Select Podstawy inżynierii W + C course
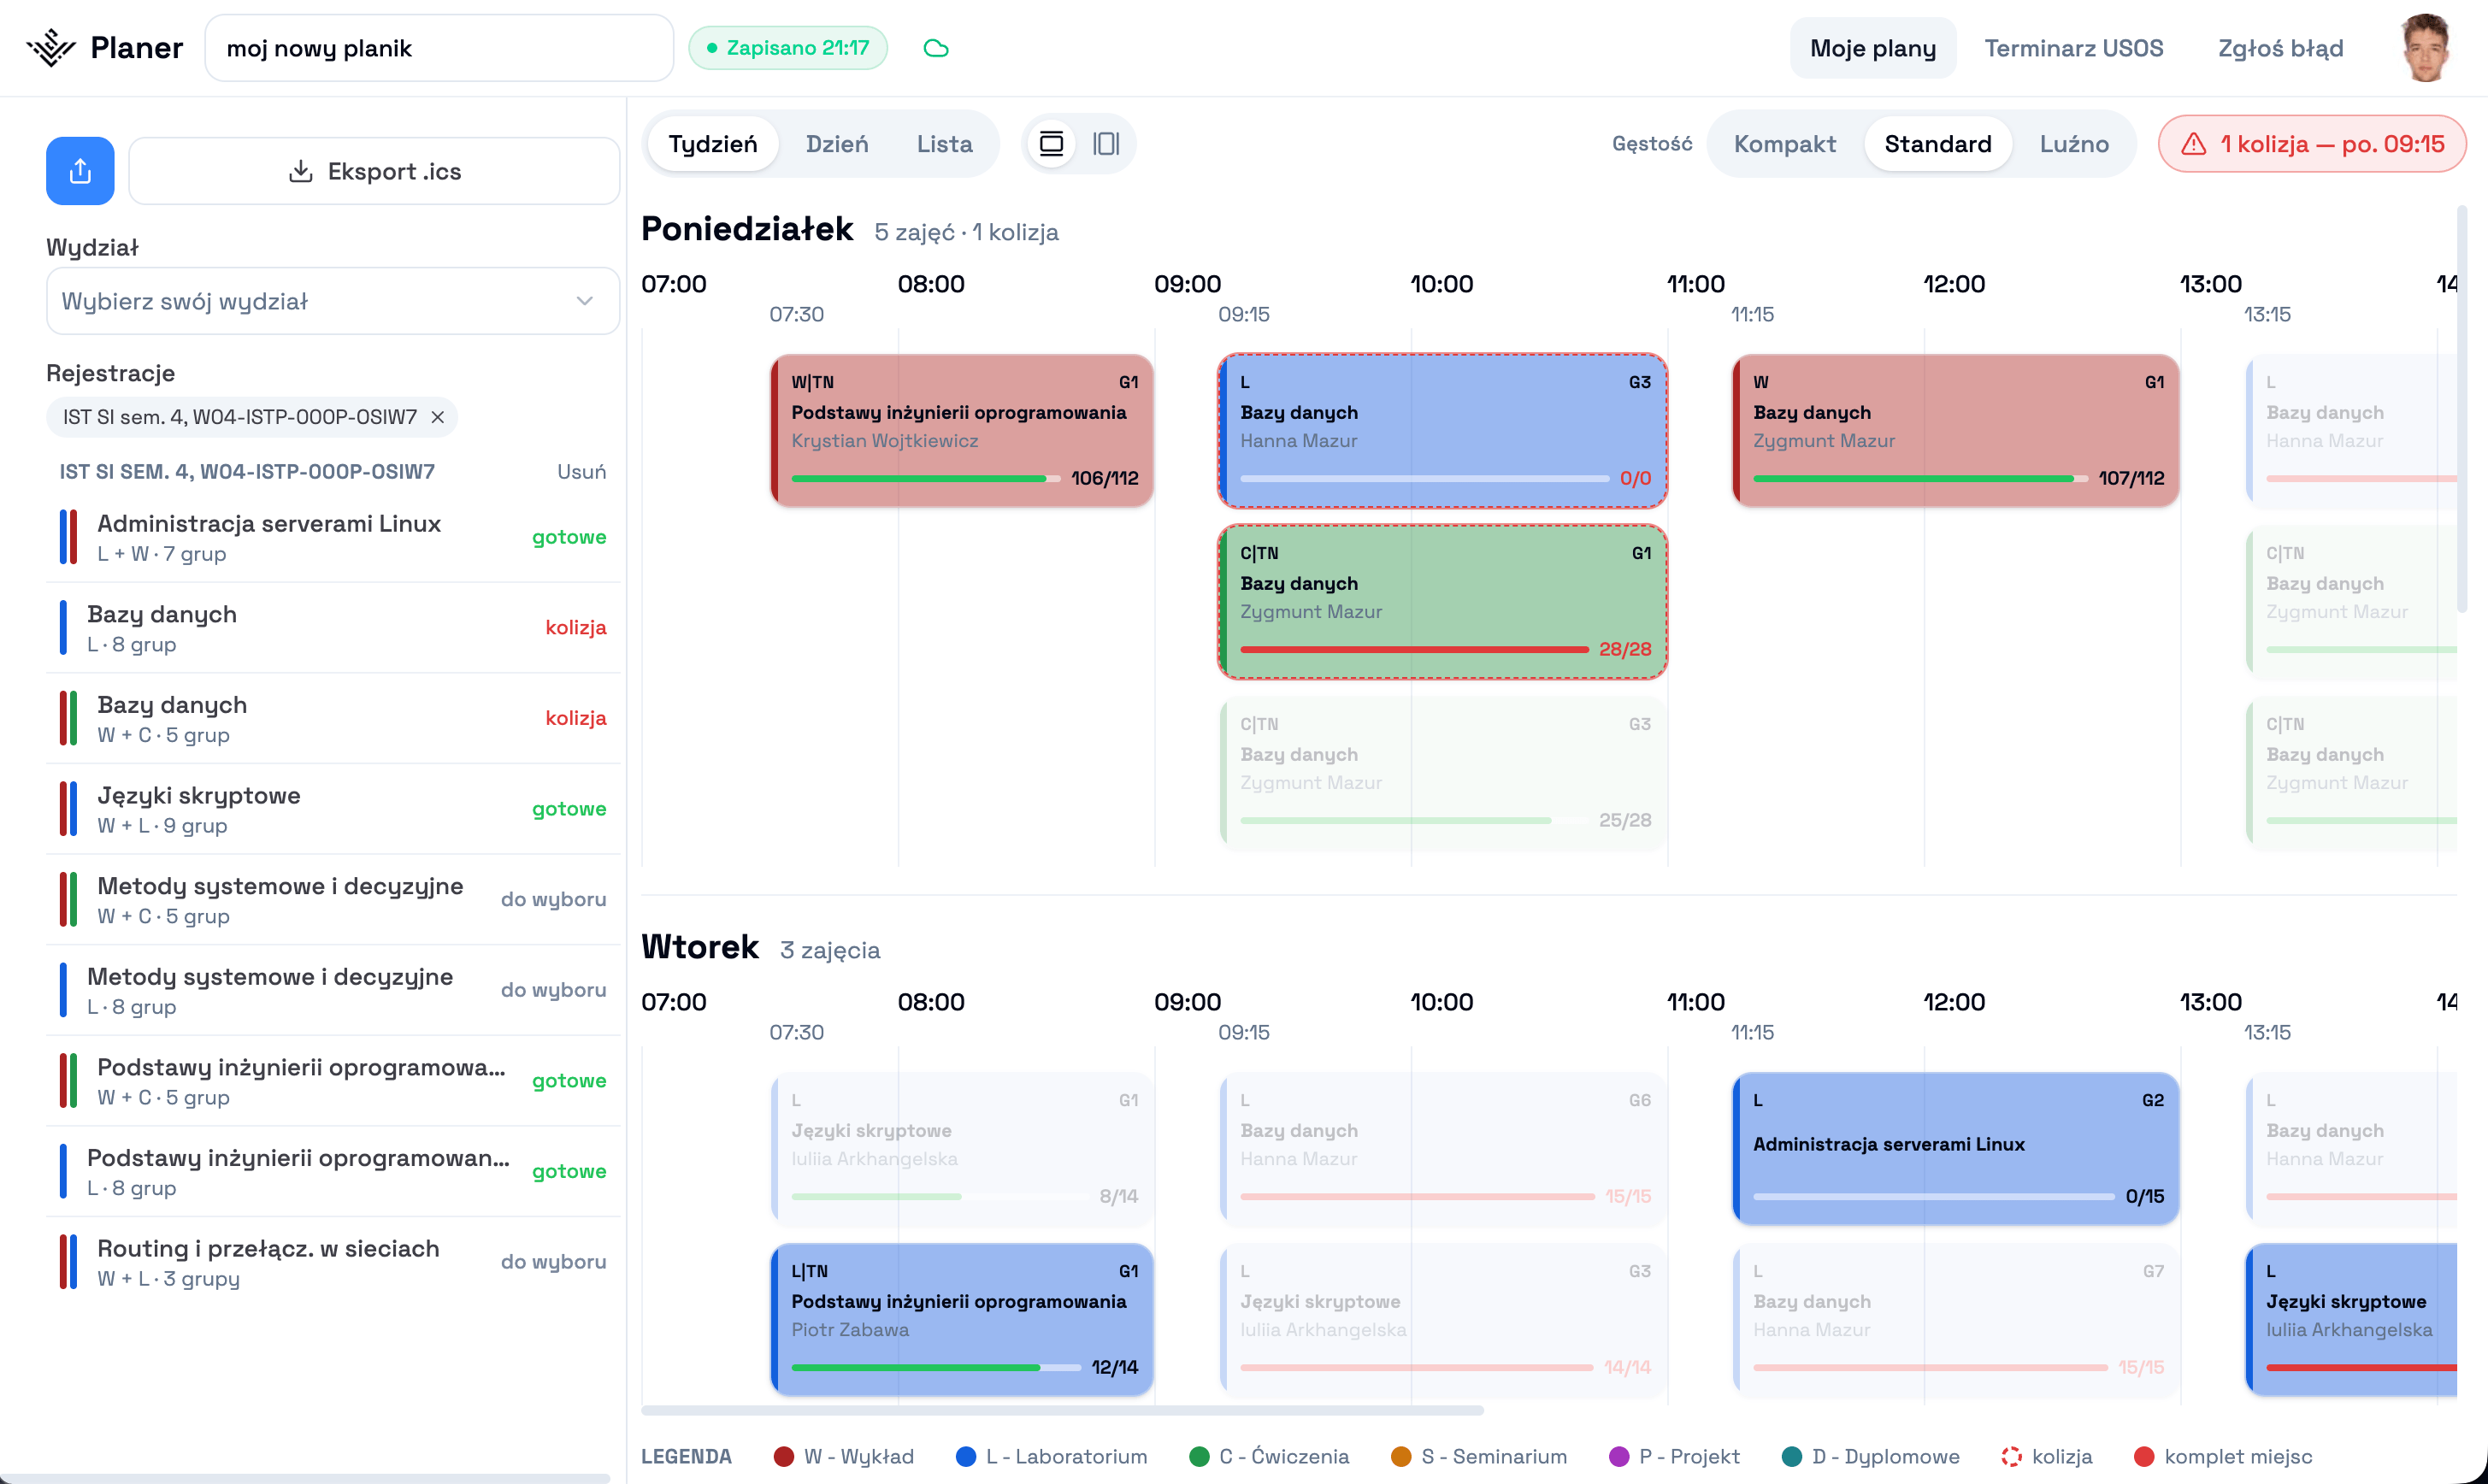Screen dimensions: 2488x1484 pyautogui.click(x=333, y=1081)
